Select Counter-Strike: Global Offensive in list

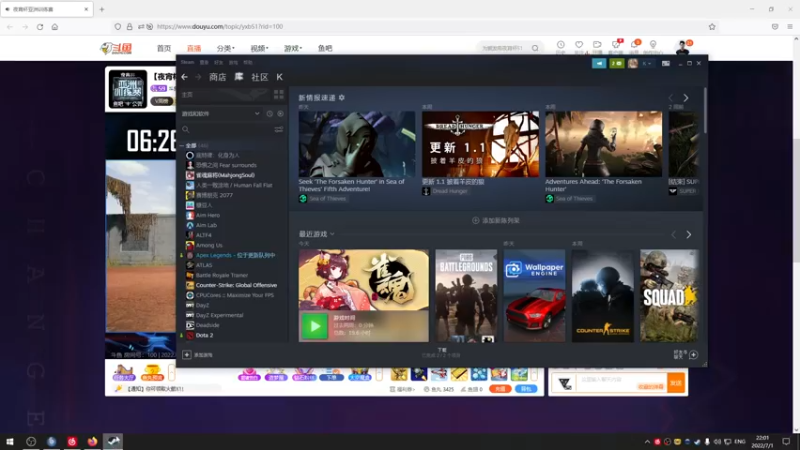coord(231,285)
